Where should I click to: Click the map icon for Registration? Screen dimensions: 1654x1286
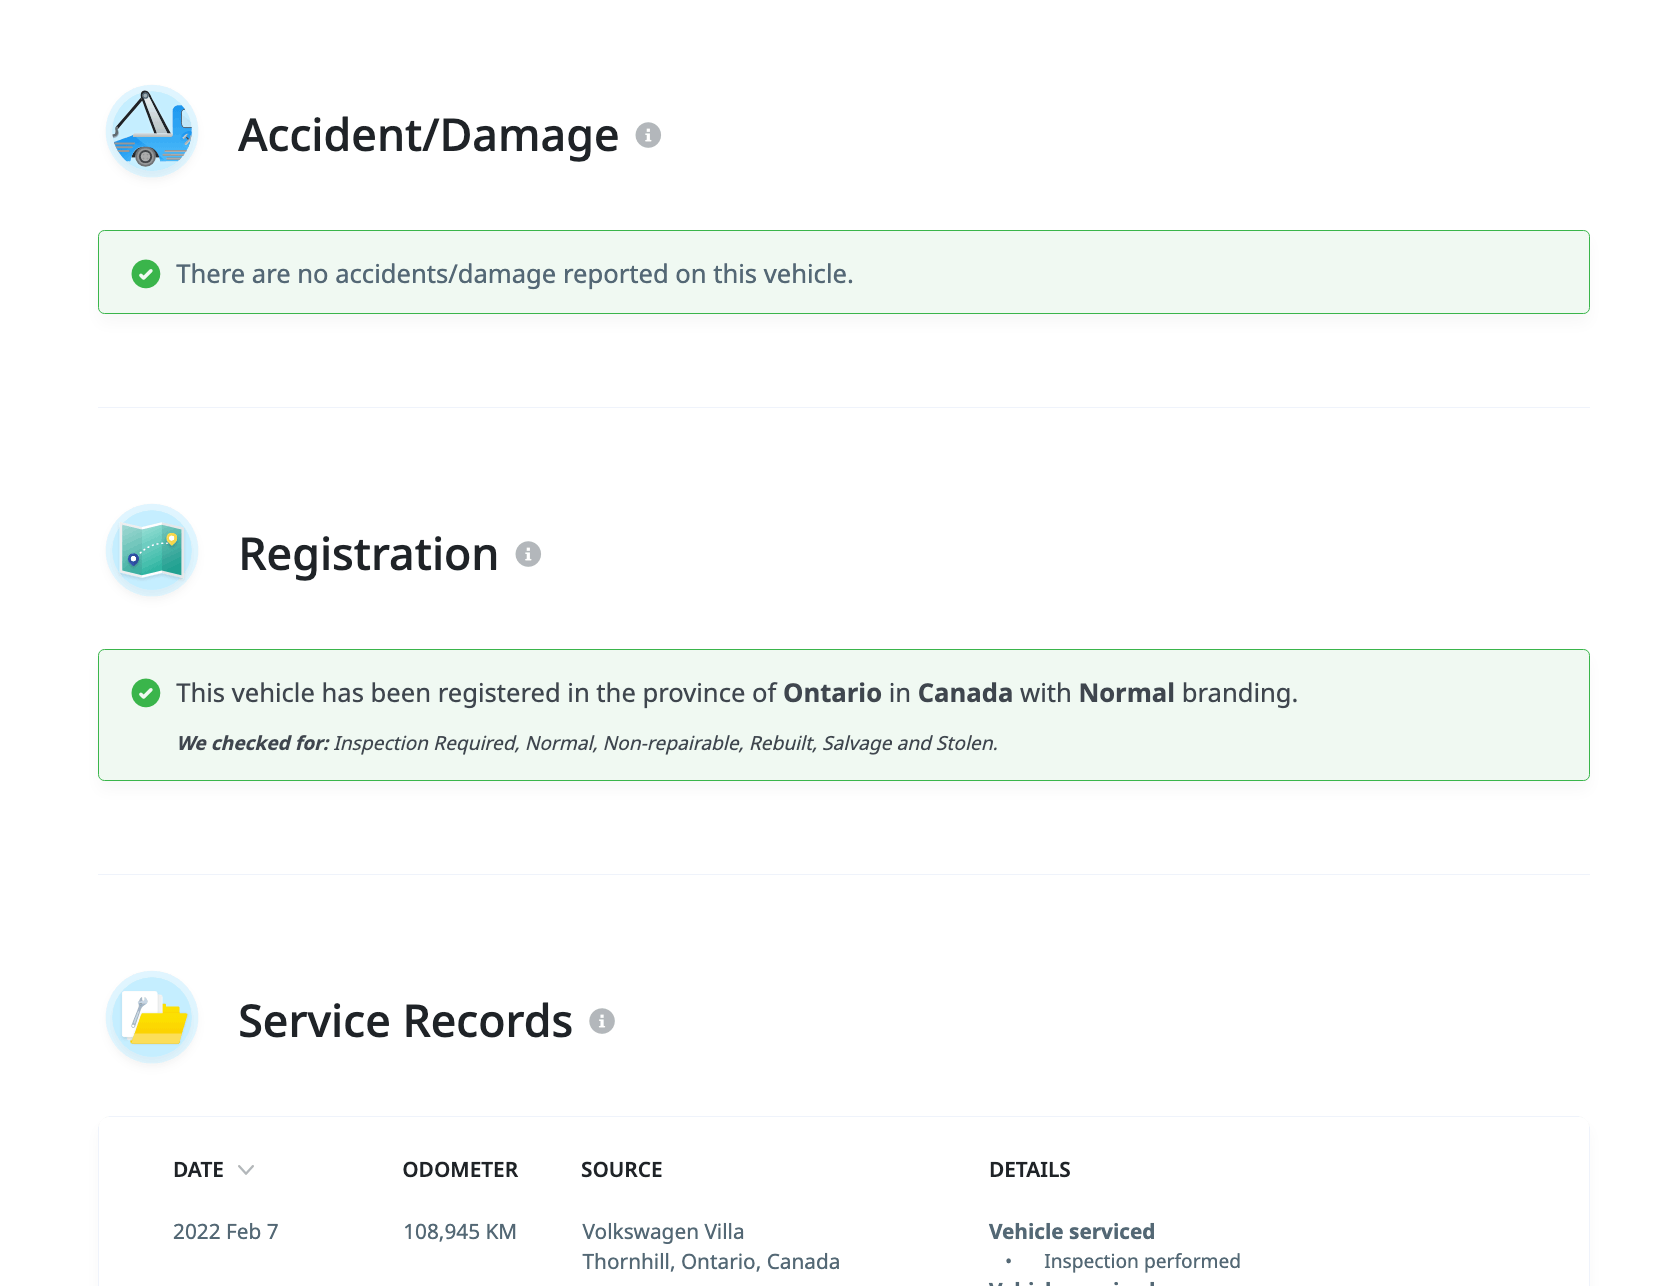pos(152,551)
